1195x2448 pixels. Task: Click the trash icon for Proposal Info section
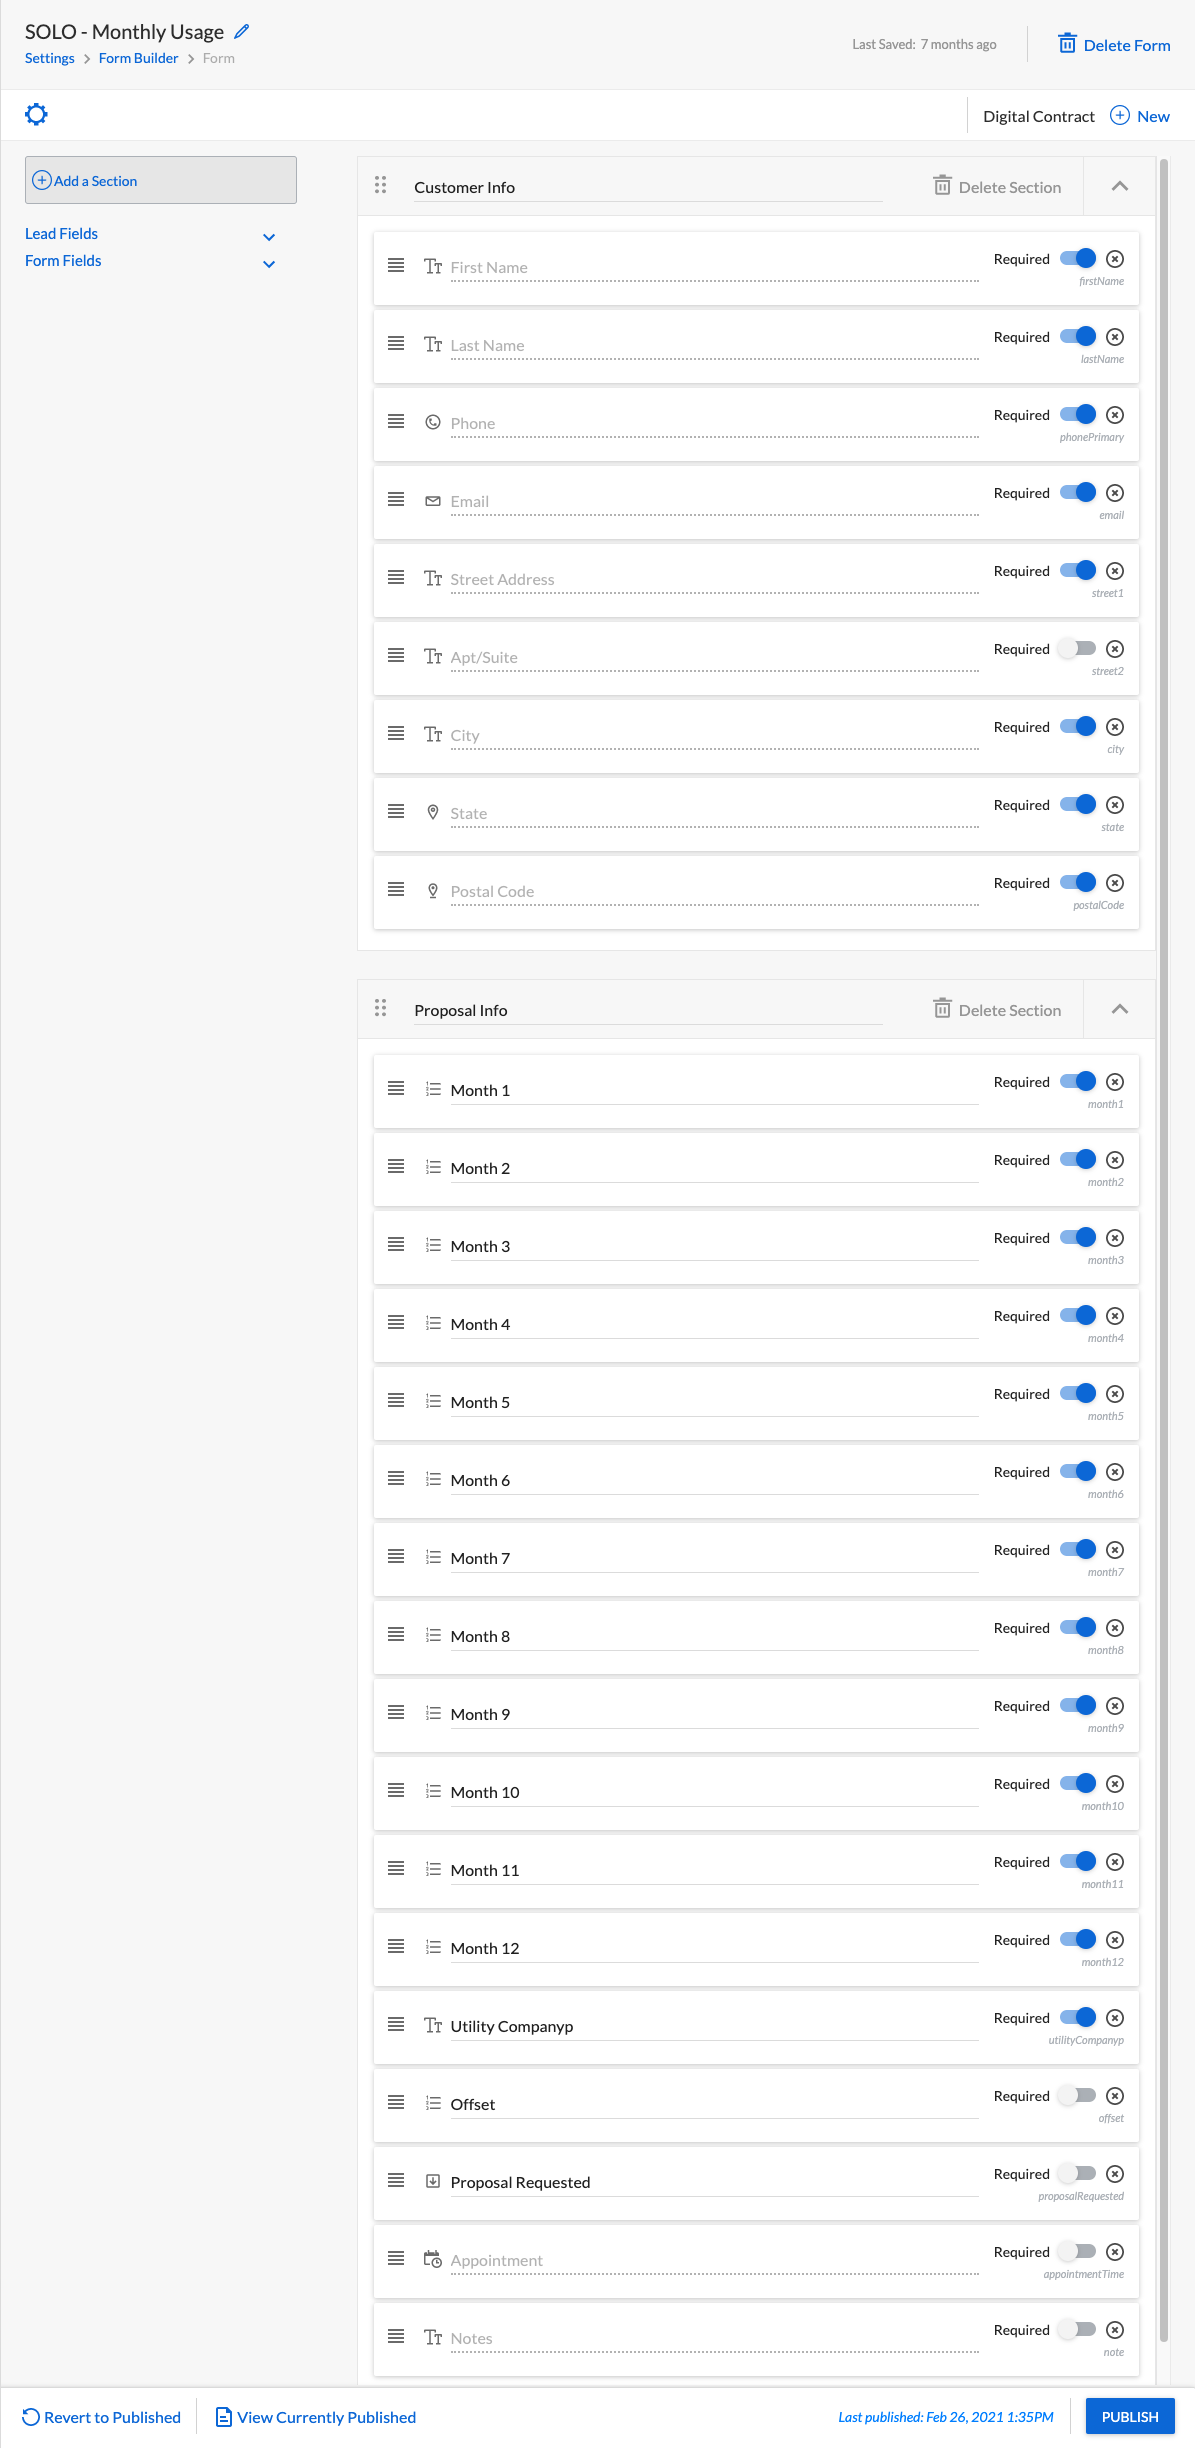[x=942, y=1008]
